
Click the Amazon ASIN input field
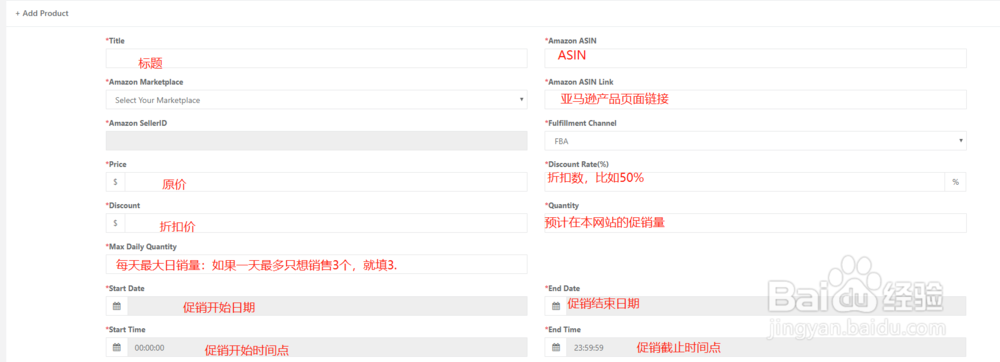tap(755, 59)
